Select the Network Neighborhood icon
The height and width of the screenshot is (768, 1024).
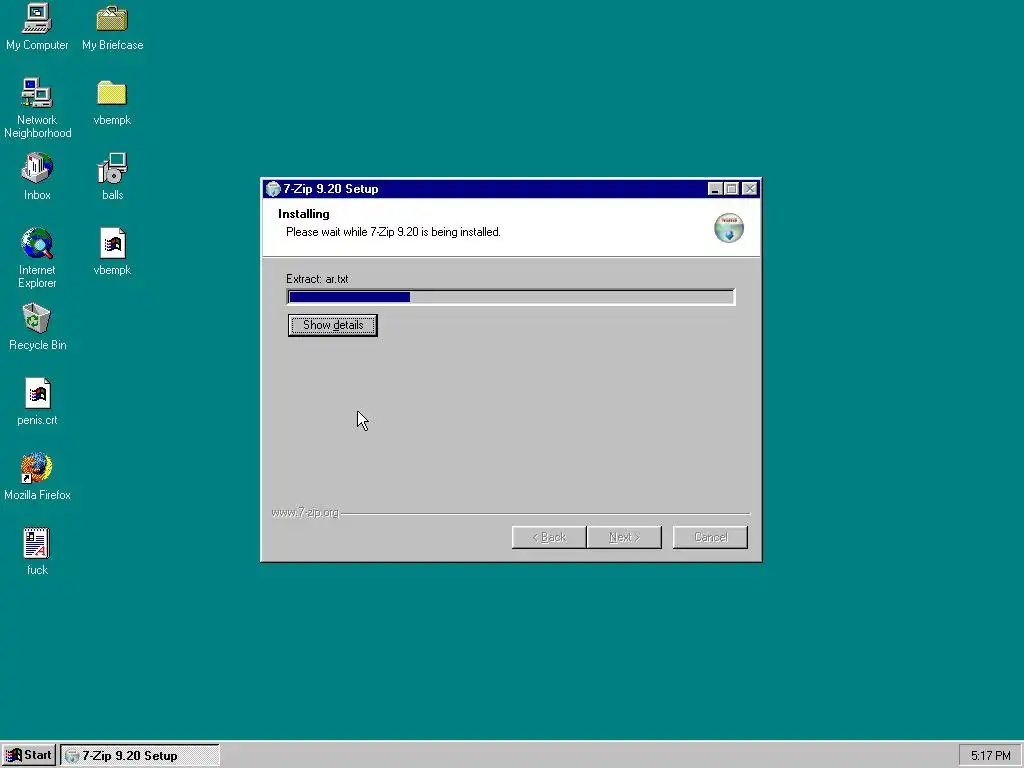coord(37,108)
